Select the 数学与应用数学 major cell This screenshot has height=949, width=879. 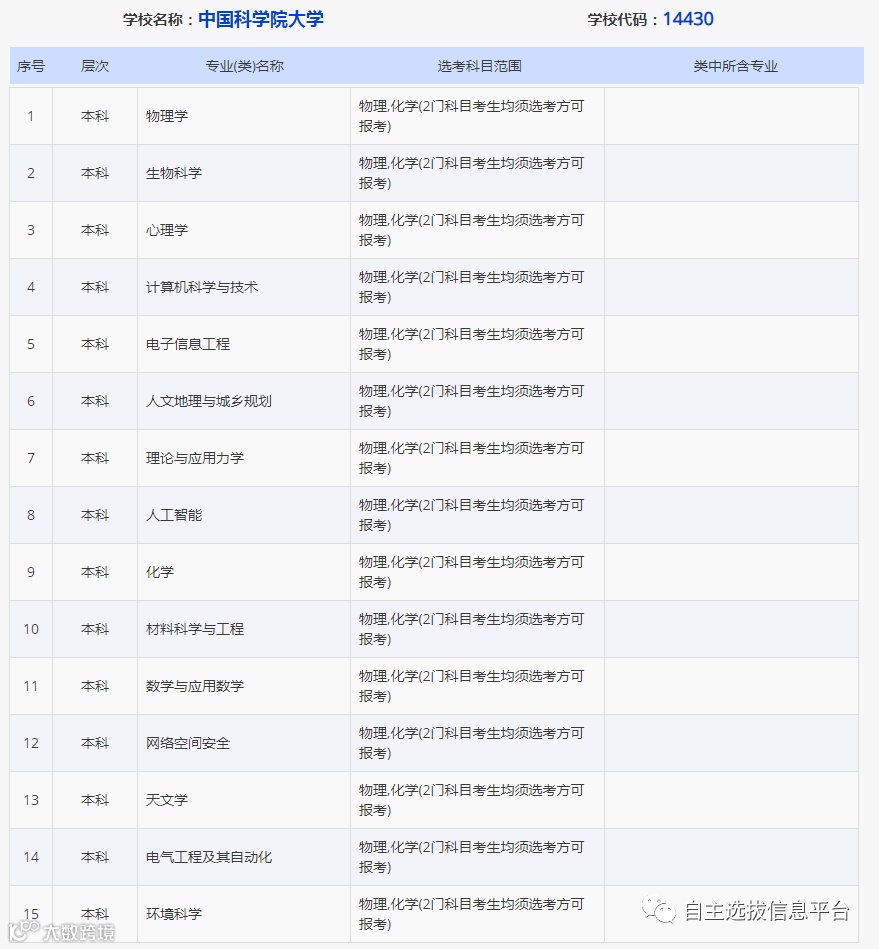244,686
